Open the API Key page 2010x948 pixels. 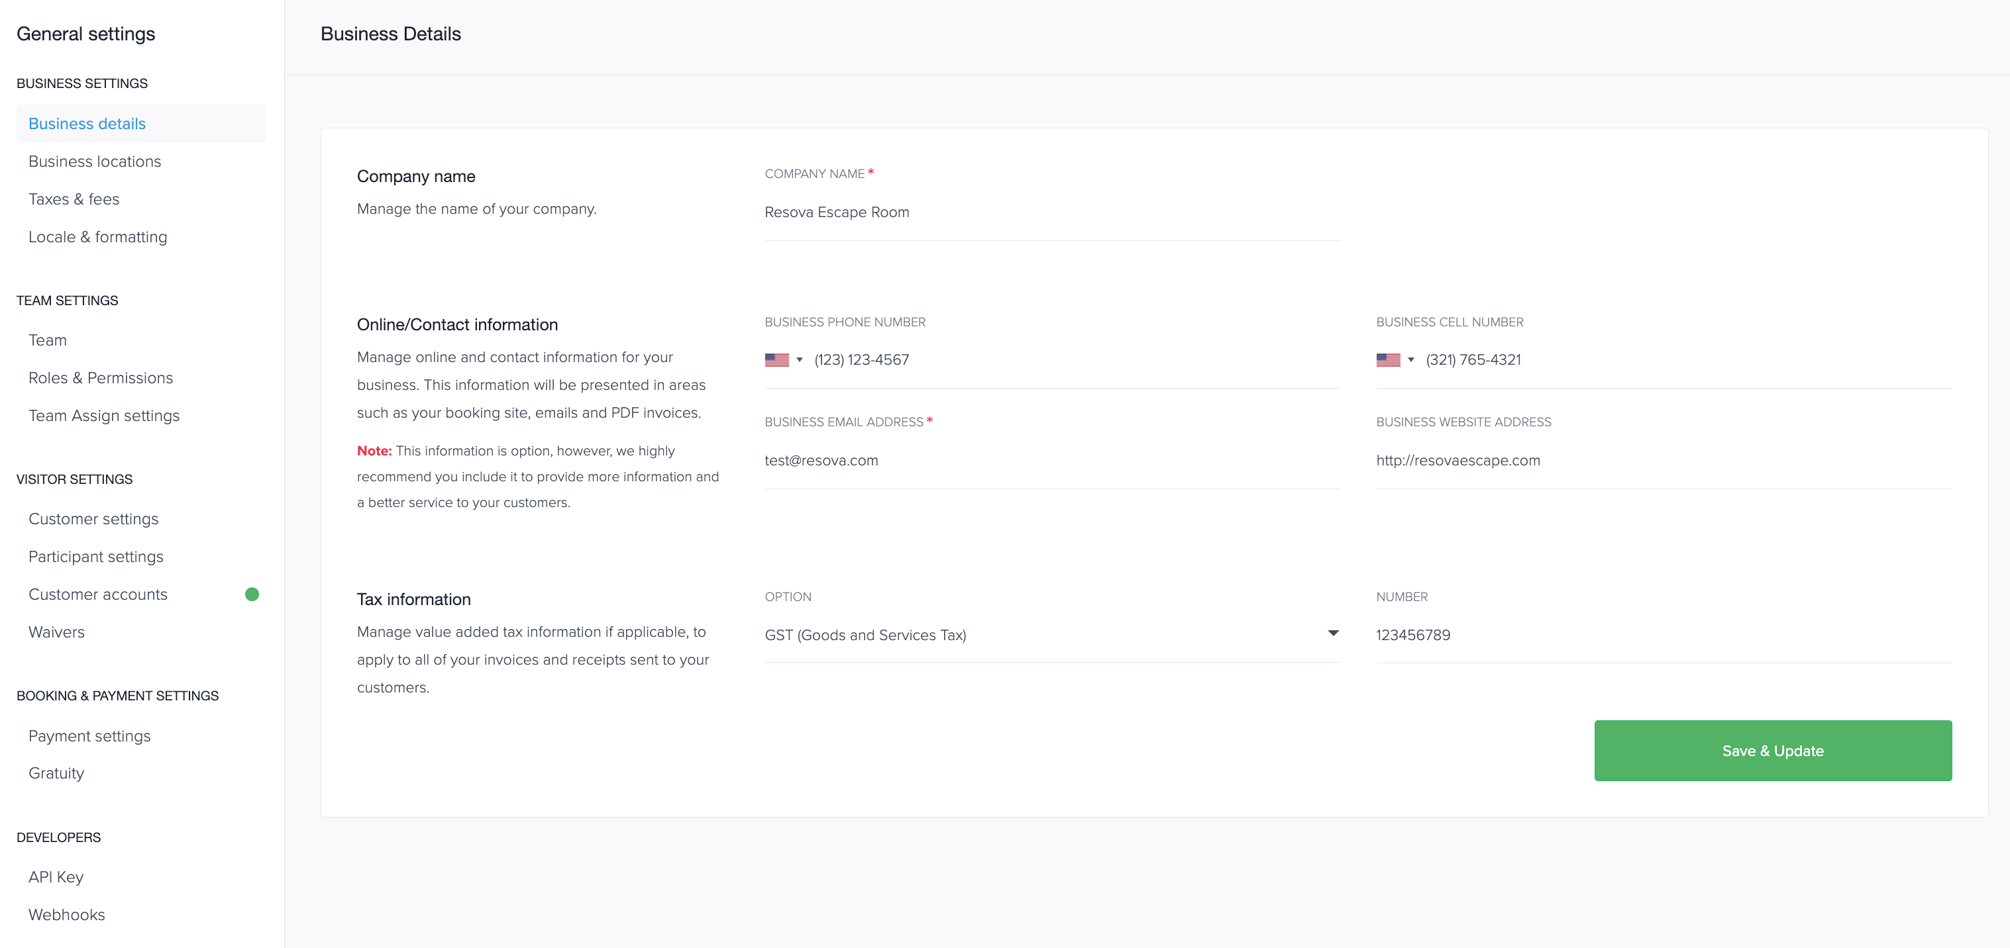(x=56, y=876)
